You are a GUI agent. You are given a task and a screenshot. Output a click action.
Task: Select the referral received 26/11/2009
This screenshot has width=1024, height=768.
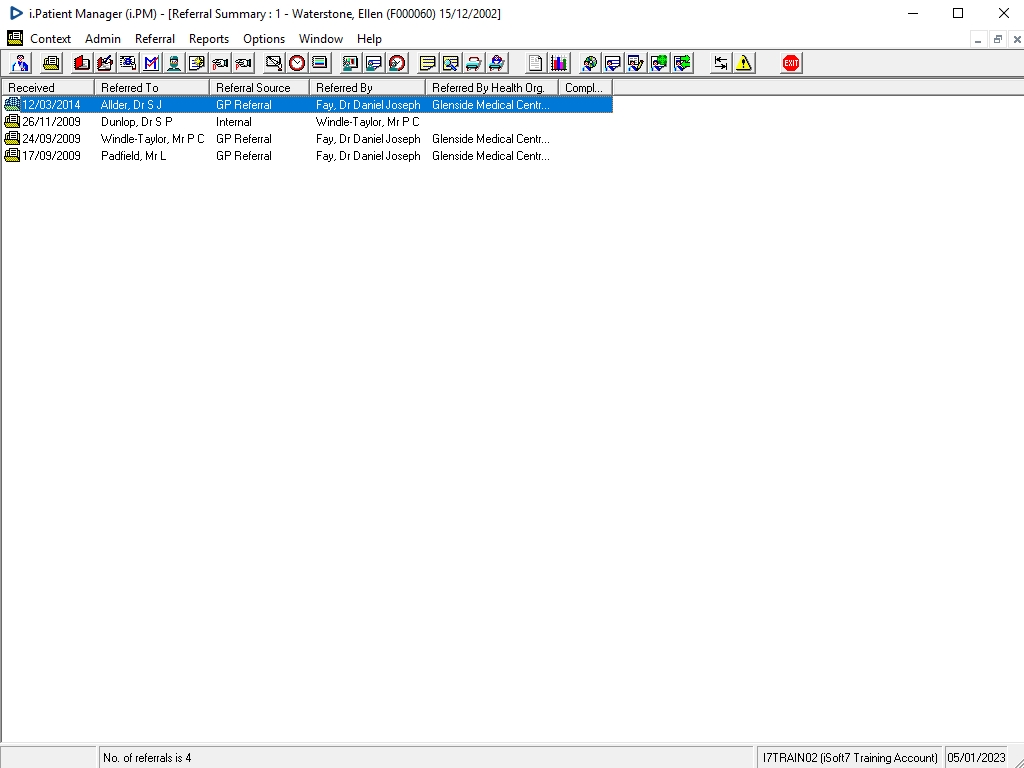click(x=308, y=122)
